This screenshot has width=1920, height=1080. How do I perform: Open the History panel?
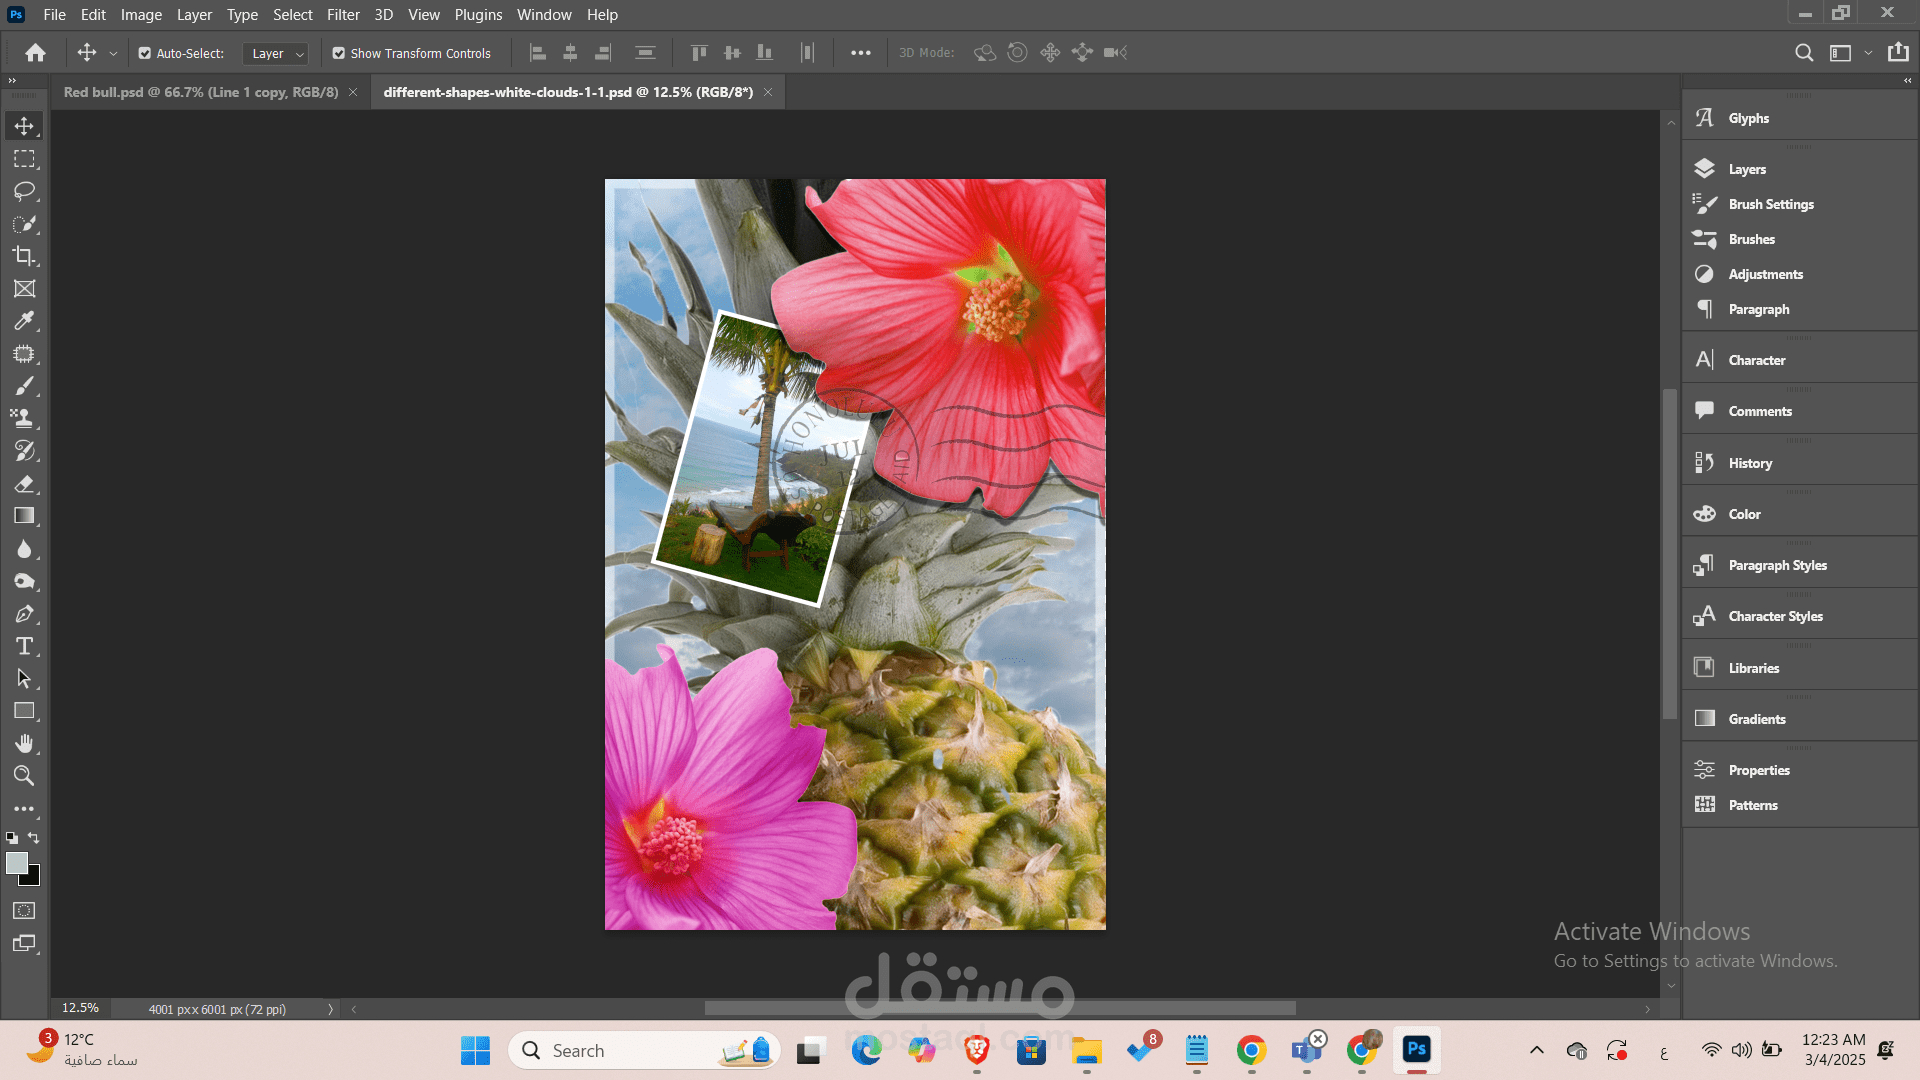[x=1750, y=462]
